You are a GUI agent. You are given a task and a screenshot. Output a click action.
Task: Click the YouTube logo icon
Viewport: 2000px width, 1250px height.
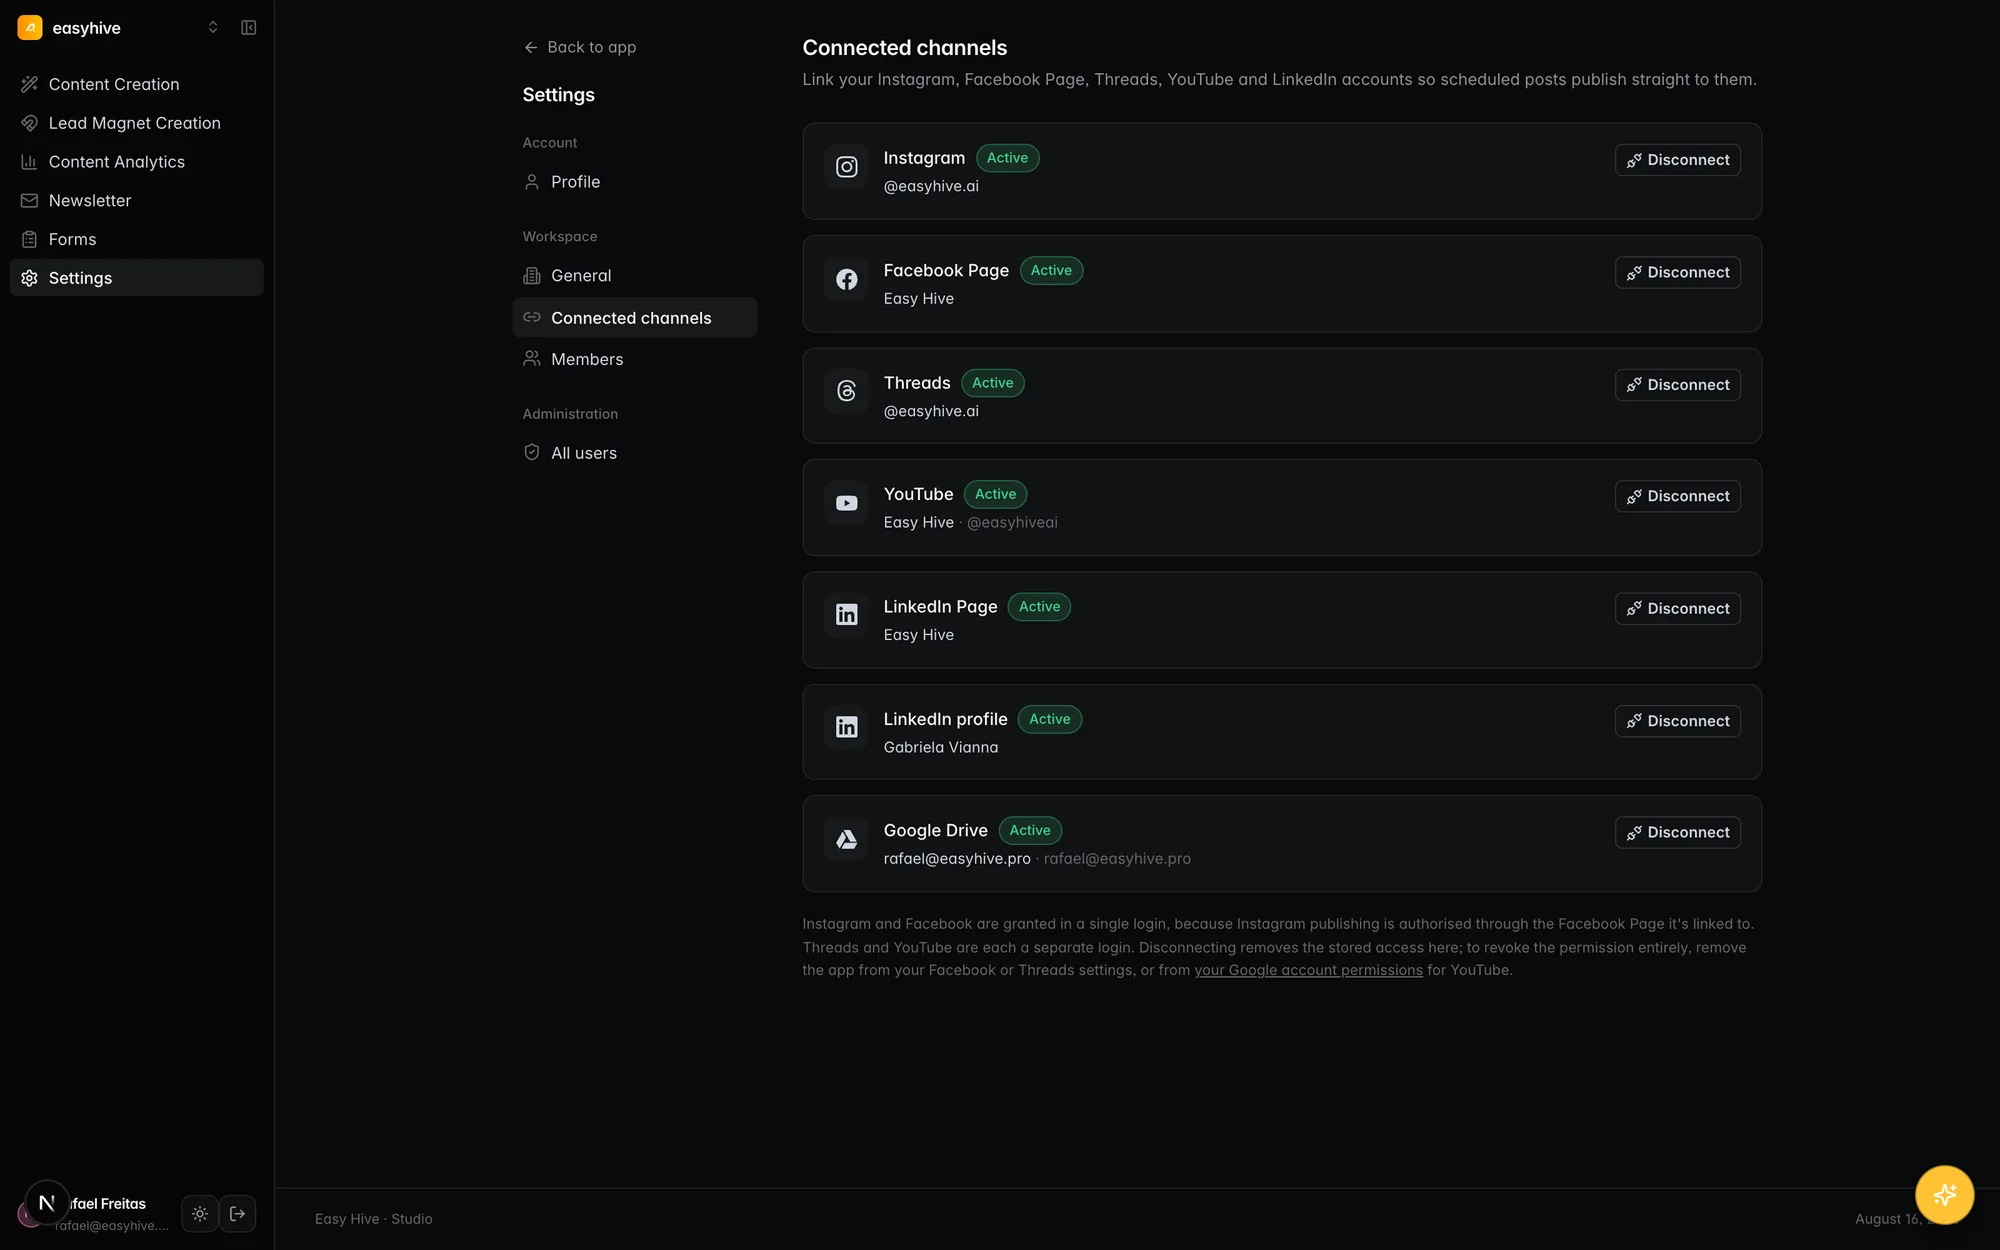[846, 503]
